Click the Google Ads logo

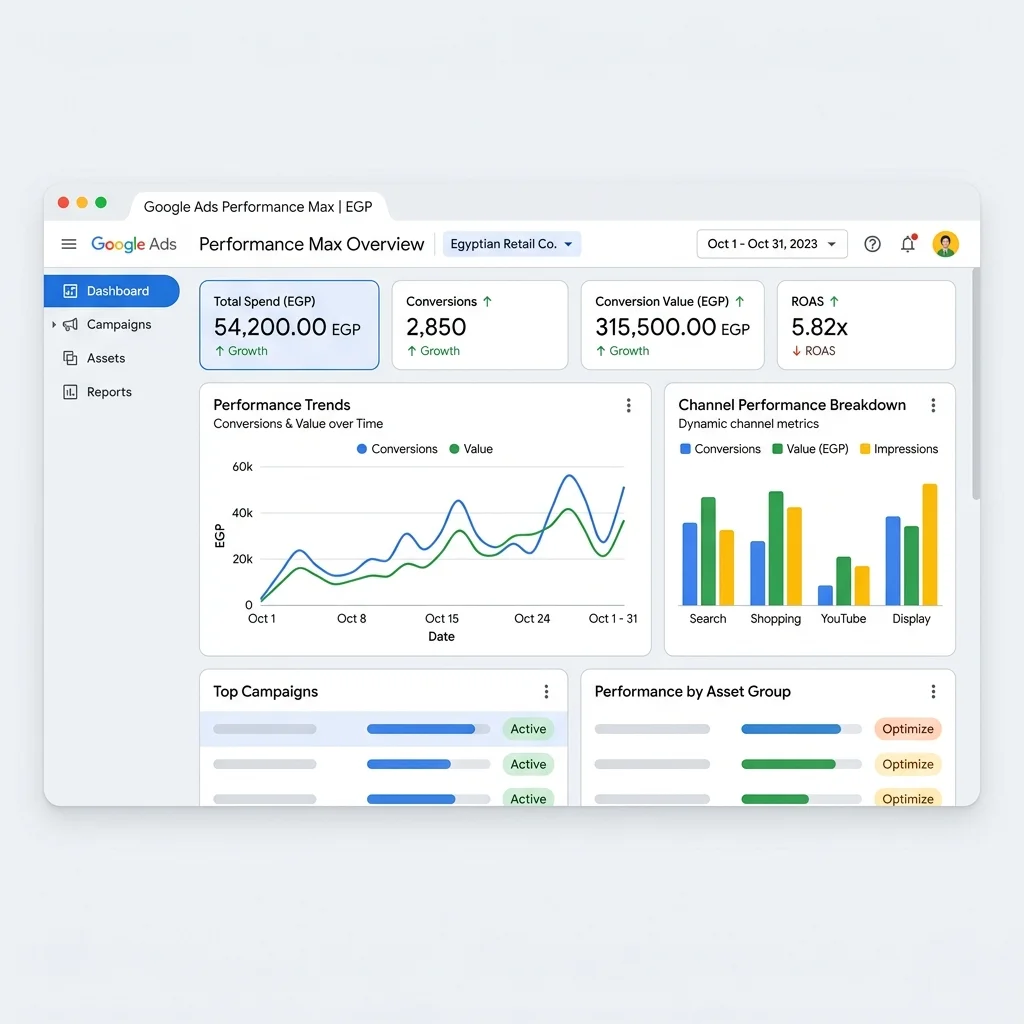pos(134,244)
